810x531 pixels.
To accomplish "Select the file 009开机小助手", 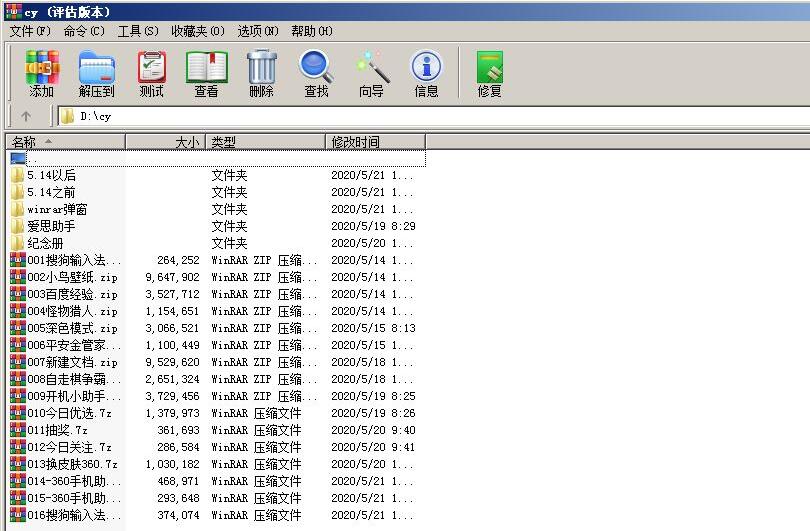I will [x=74, y=396].
